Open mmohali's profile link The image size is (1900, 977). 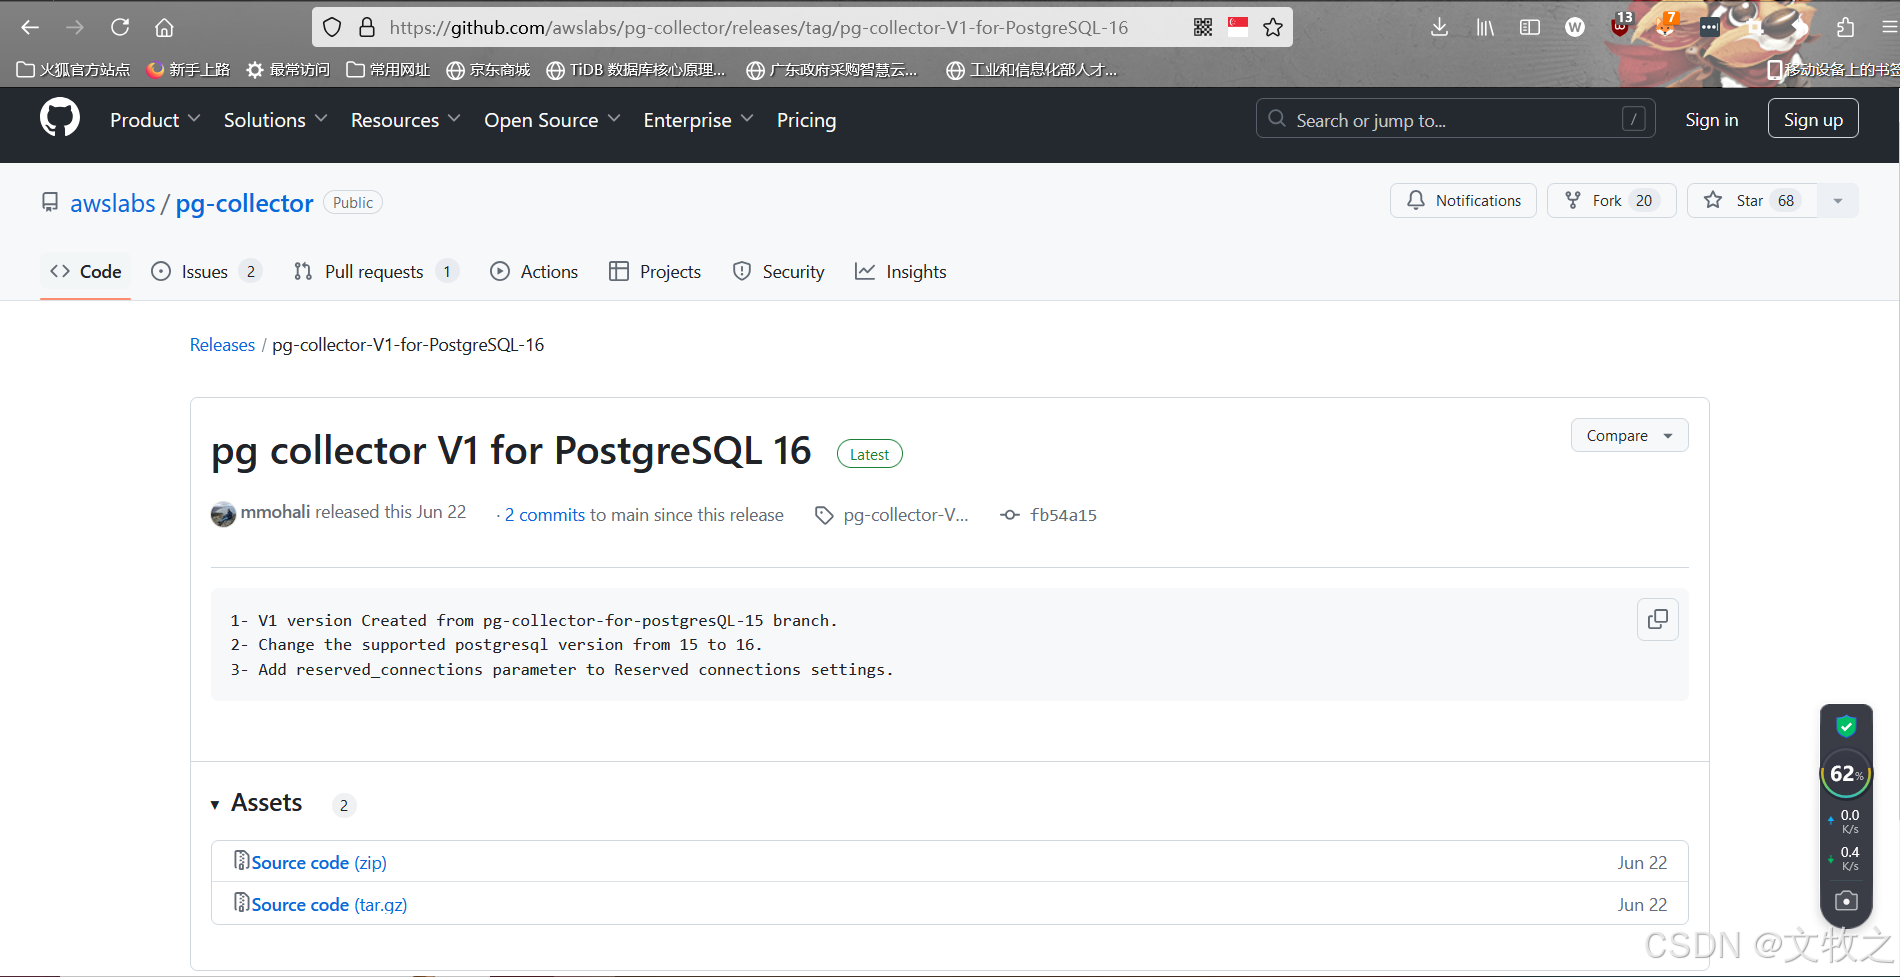(275, 512)
